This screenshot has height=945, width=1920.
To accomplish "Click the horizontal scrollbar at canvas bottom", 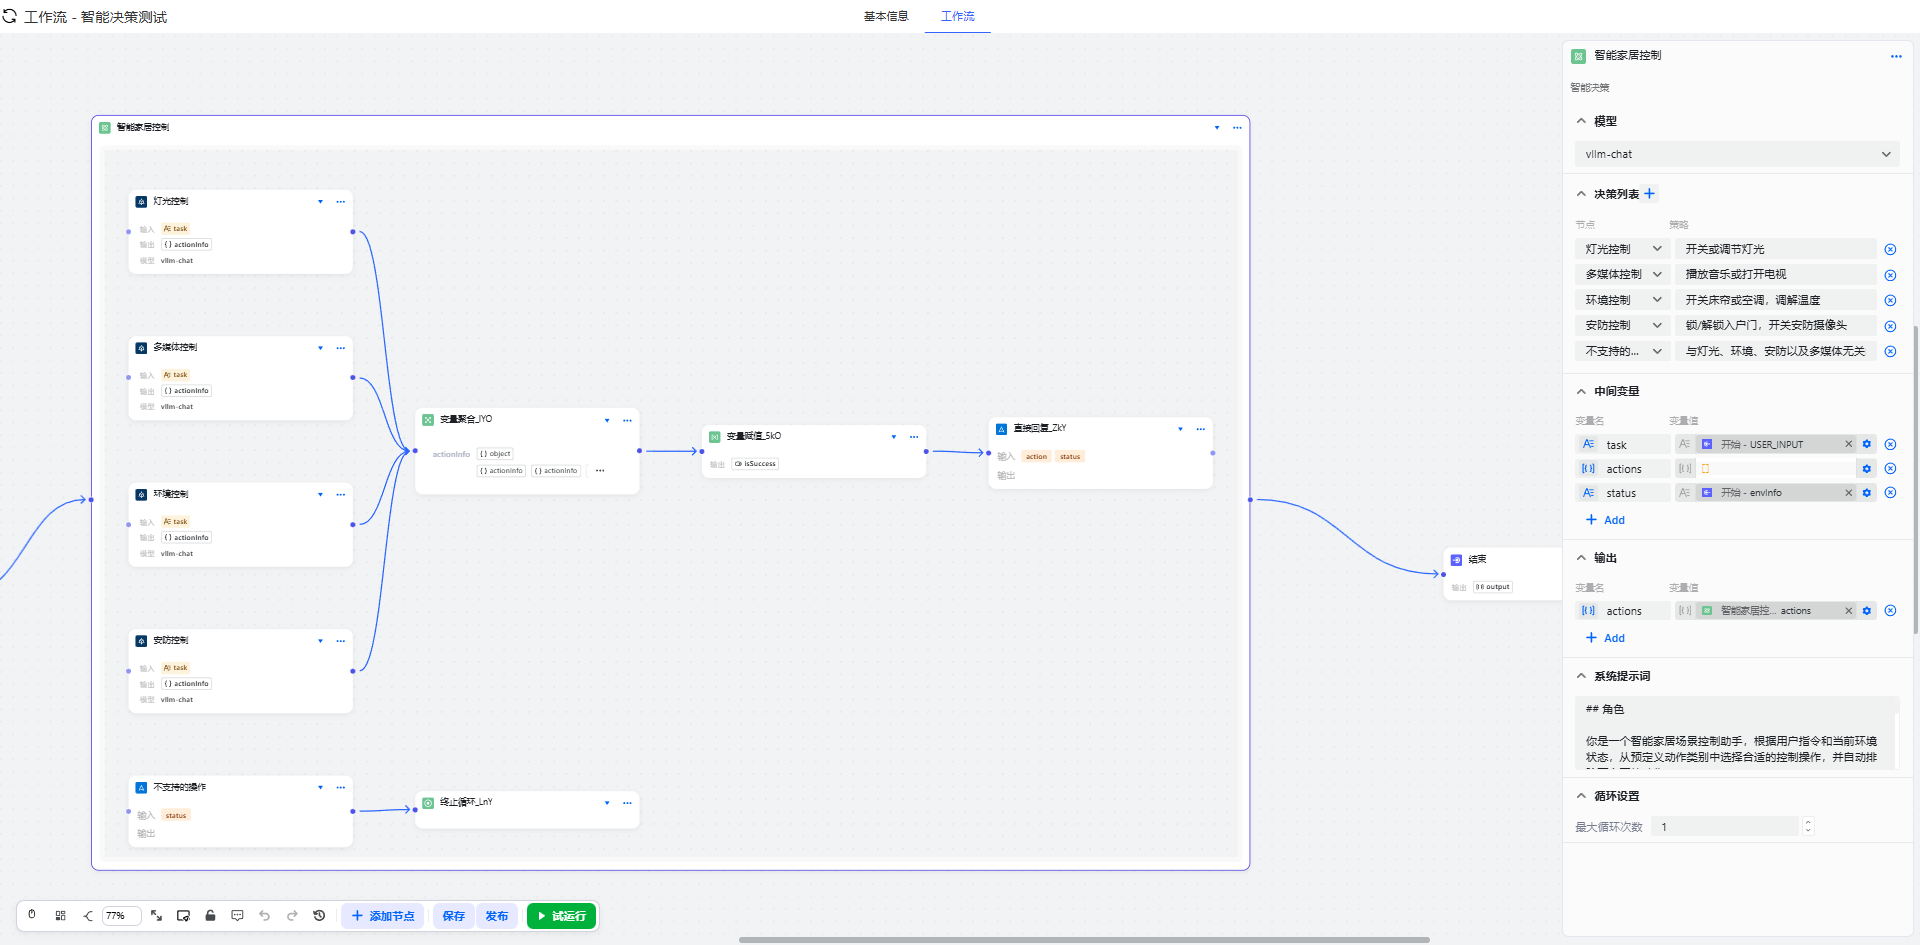I will coord(1083,940).
